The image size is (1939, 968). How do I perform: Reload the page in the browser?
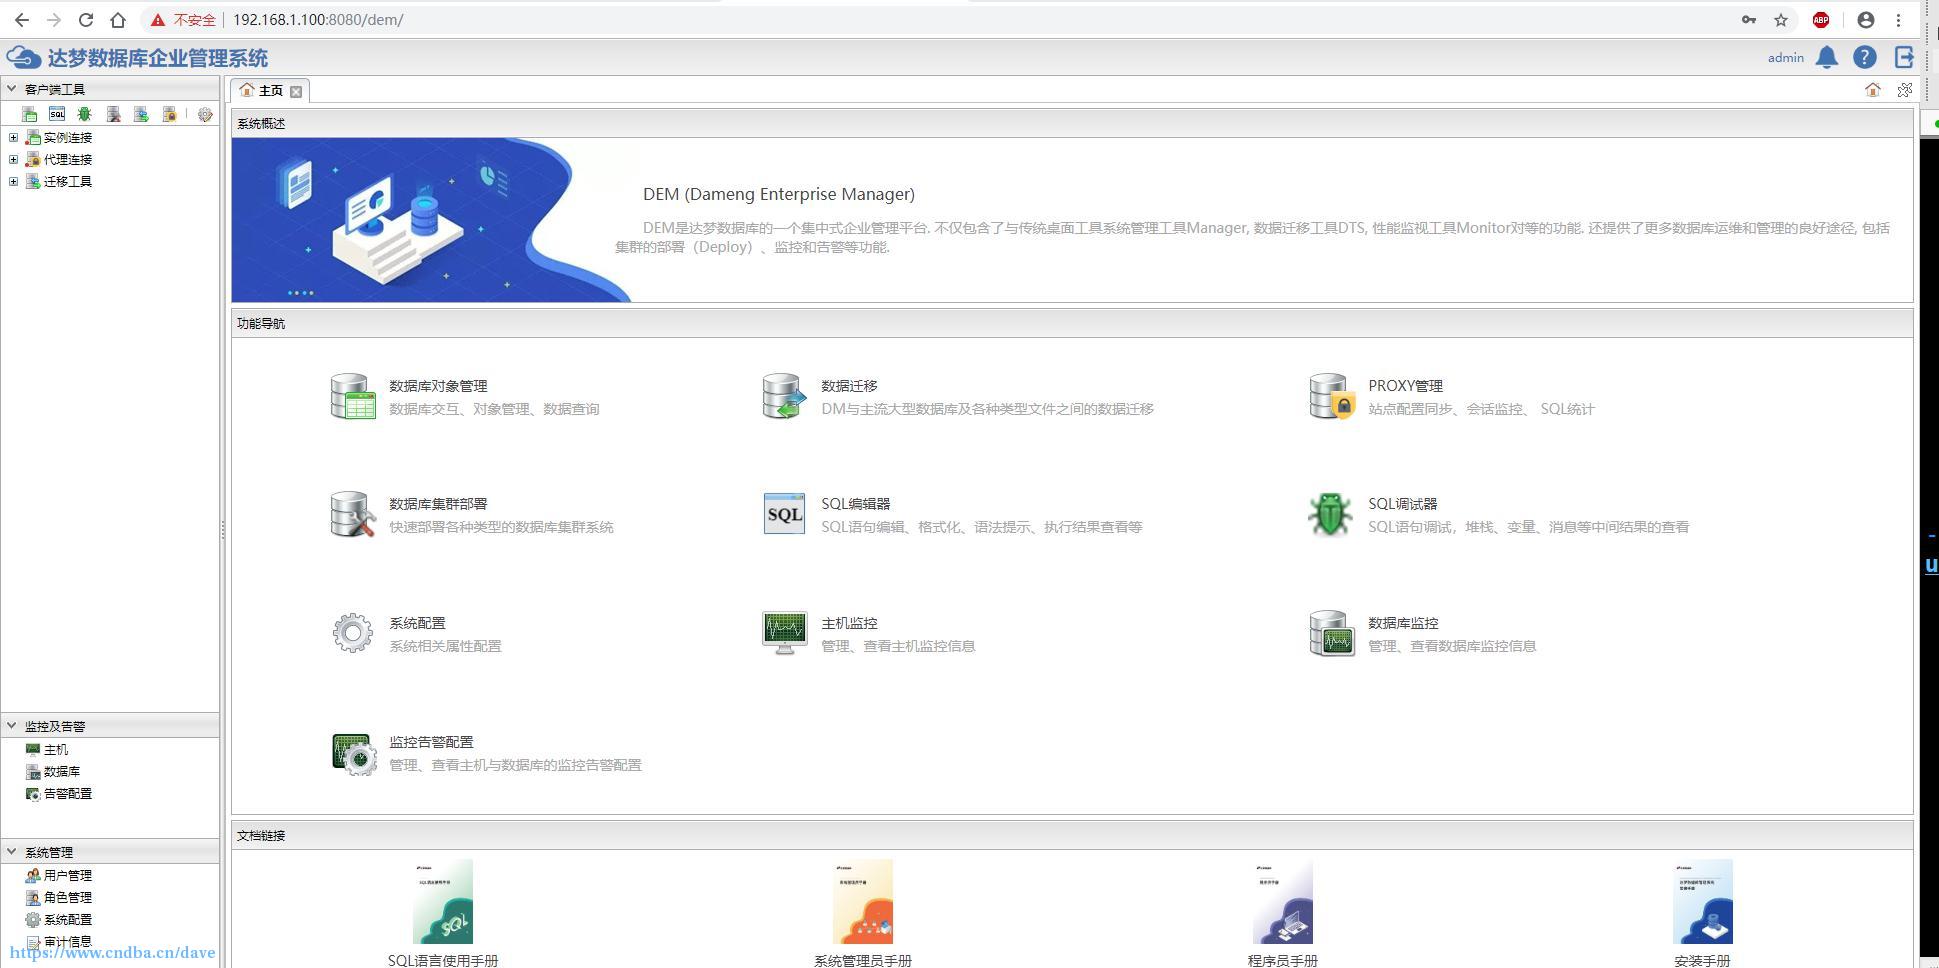coord(86,20)
